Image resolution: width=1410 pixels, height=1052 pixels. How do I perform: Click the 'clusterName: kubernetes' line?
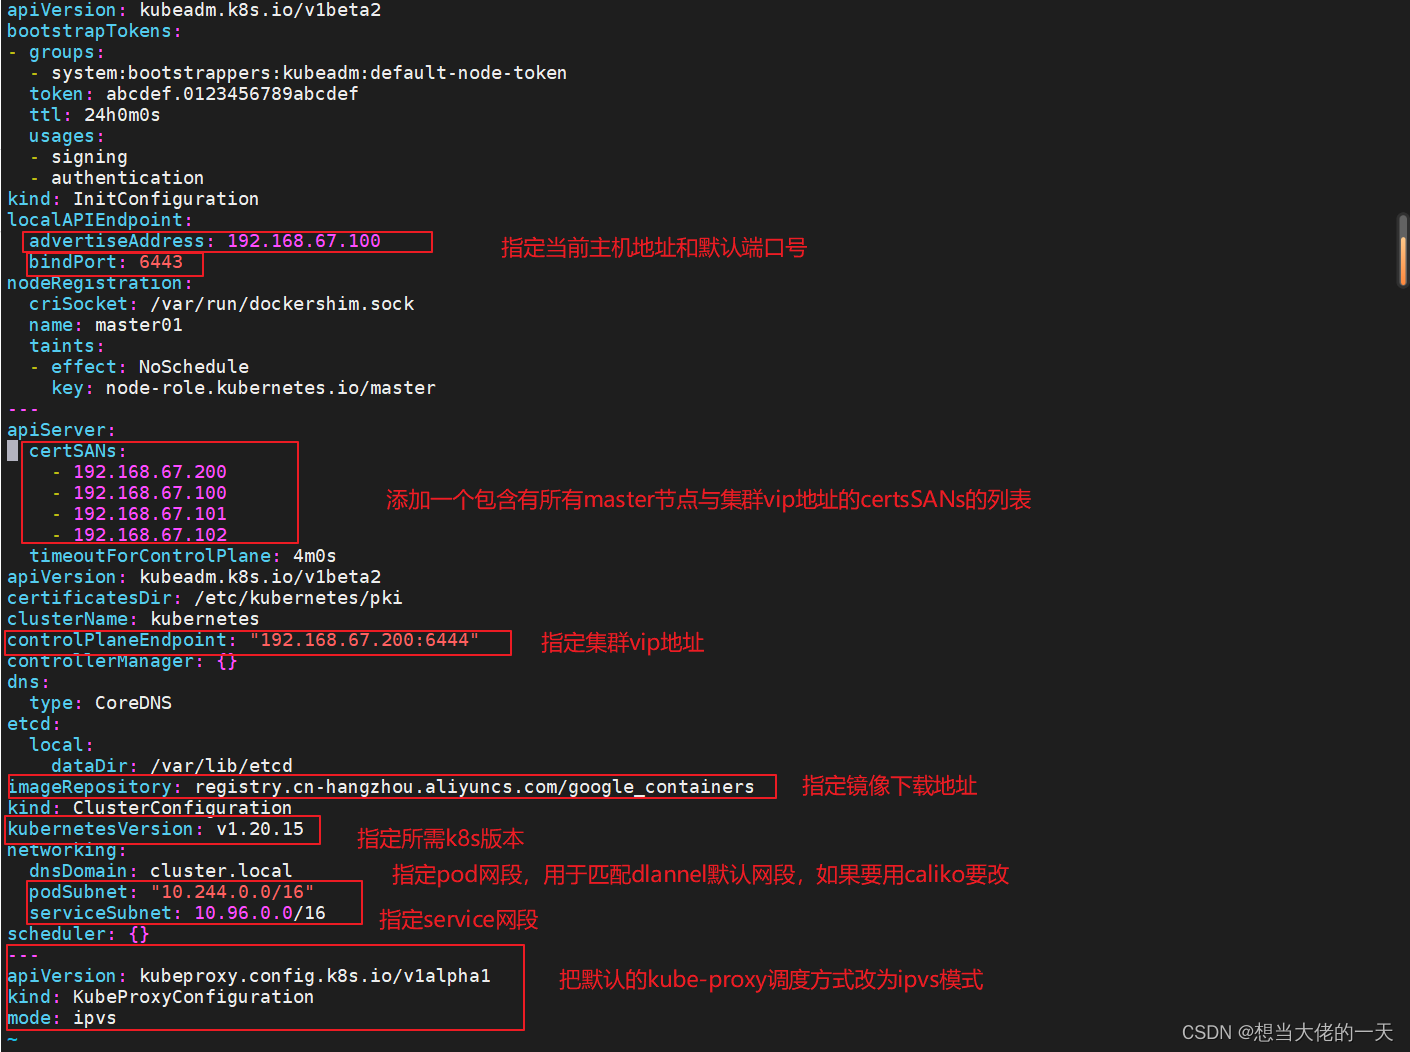133,619
